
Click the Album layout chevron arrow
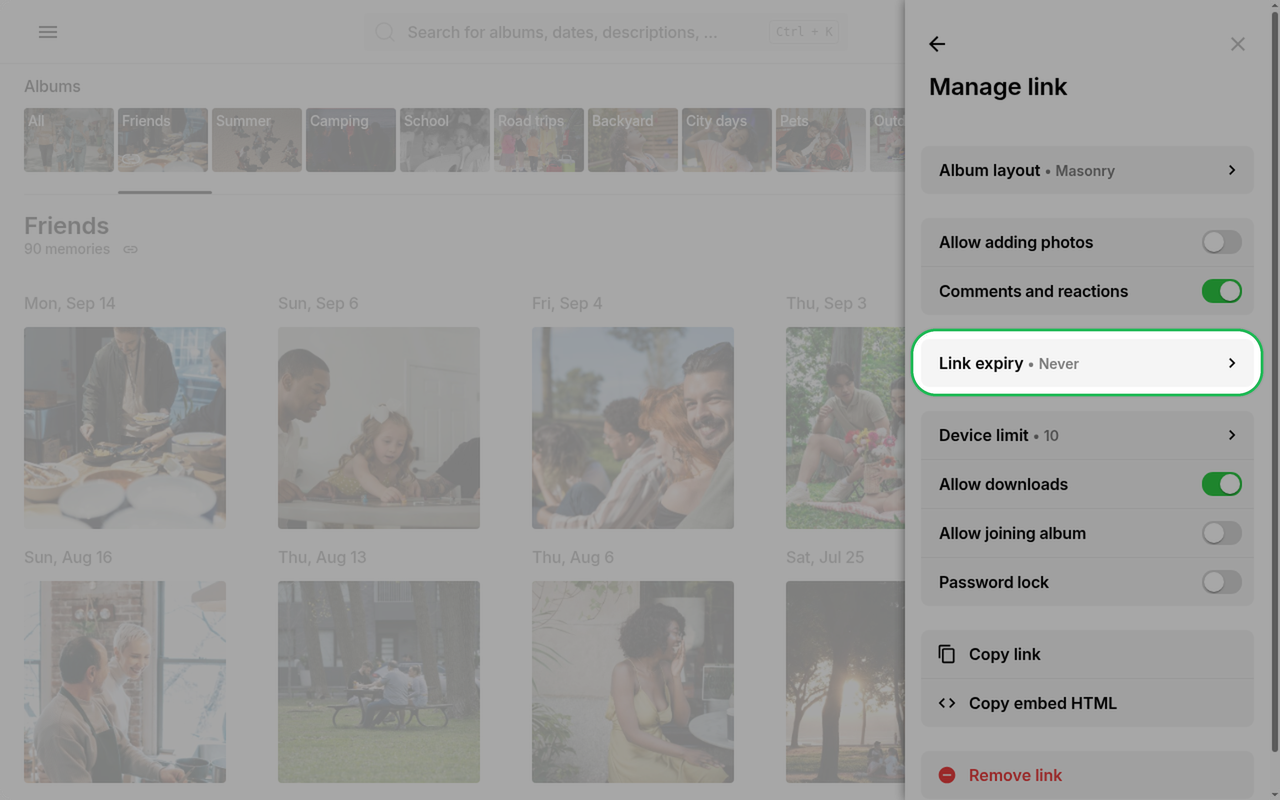coord(1232,170)
